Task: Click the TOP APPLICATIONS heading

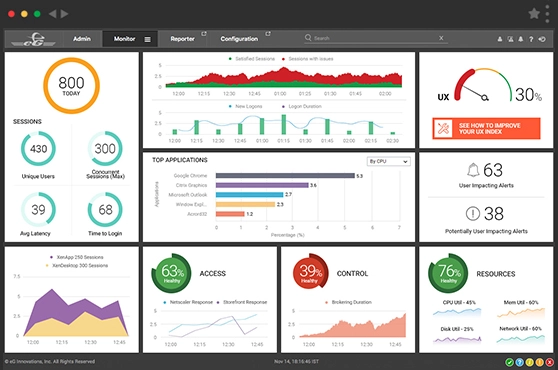Action: (x=180, y=160)
